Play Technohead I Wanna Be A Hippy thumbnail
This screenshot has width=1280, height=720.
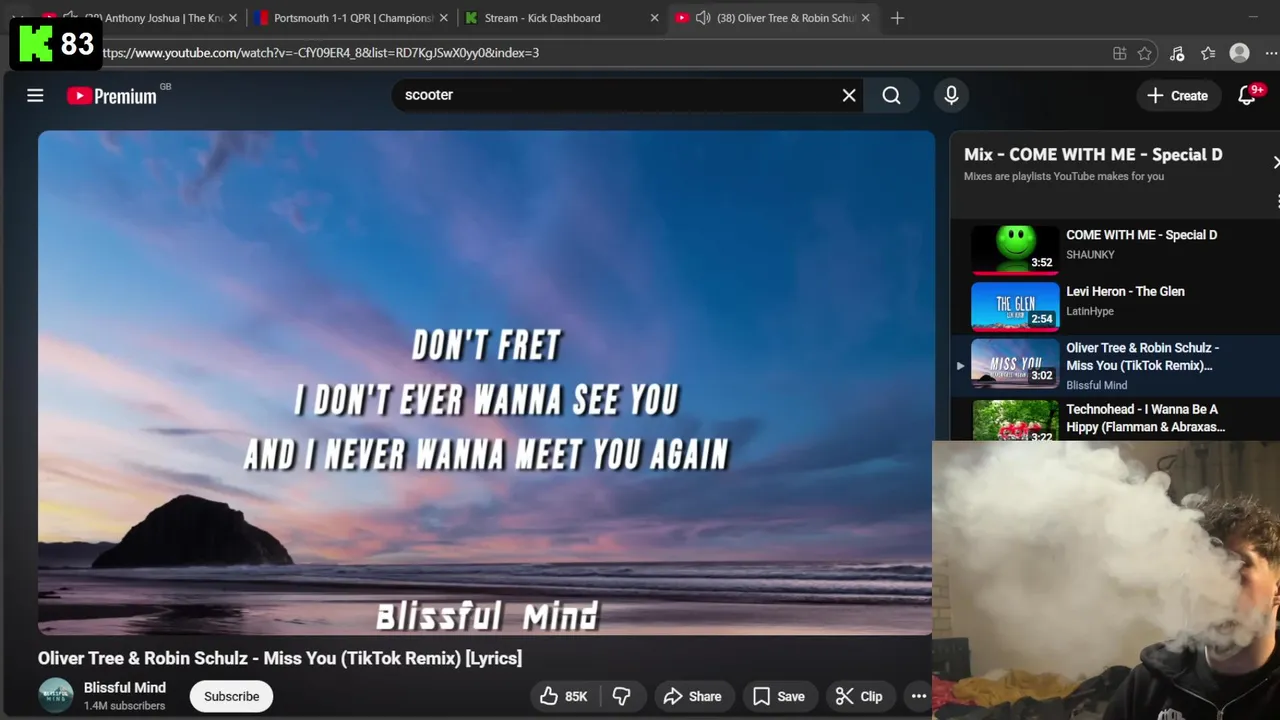(1015, 420)
